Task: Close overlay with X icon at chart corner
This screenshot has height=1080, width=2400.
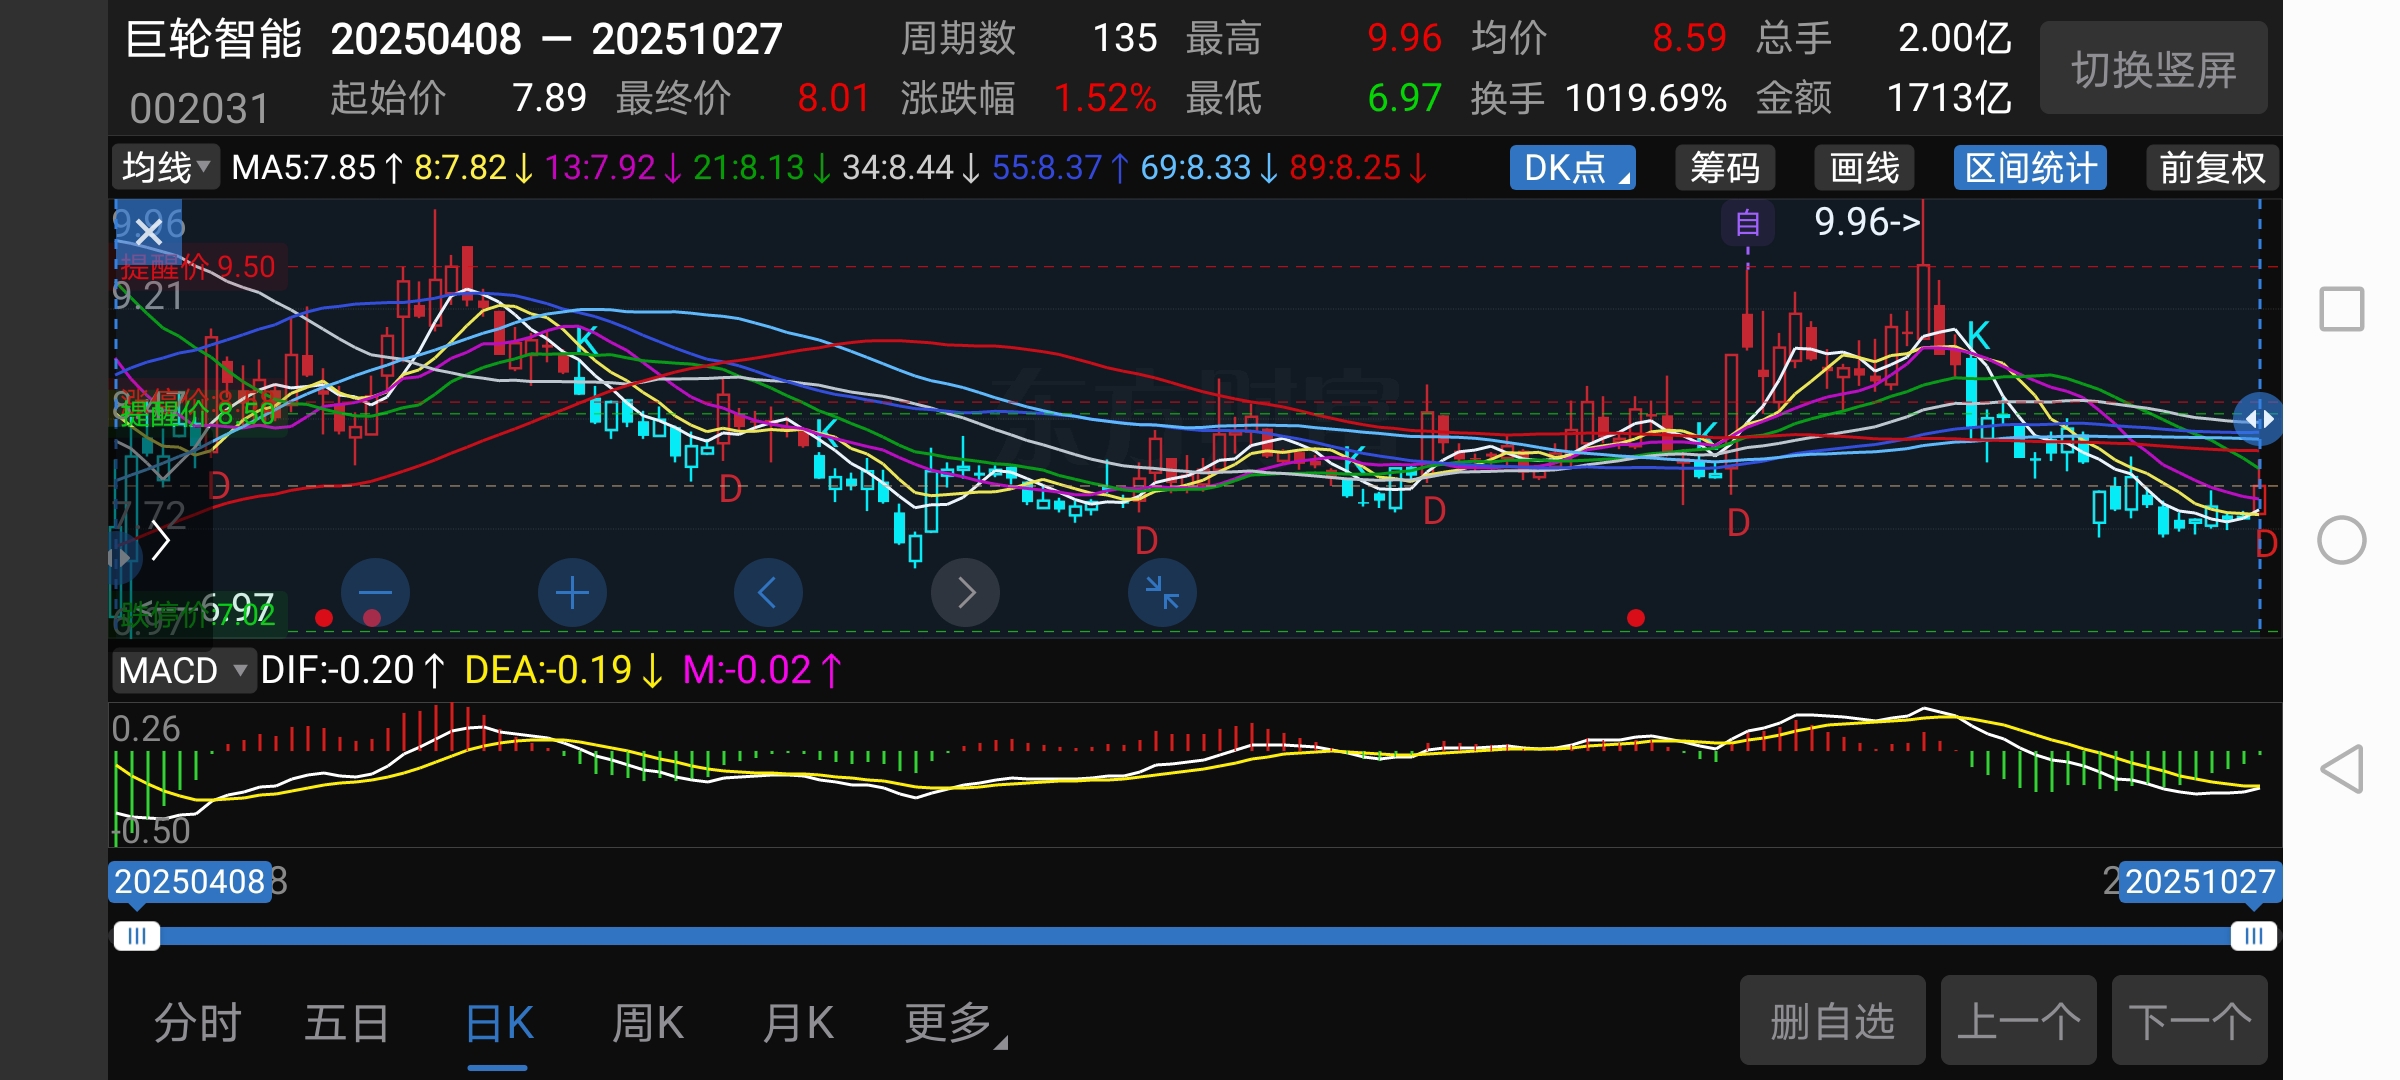Action: click(x=149, y=233)
